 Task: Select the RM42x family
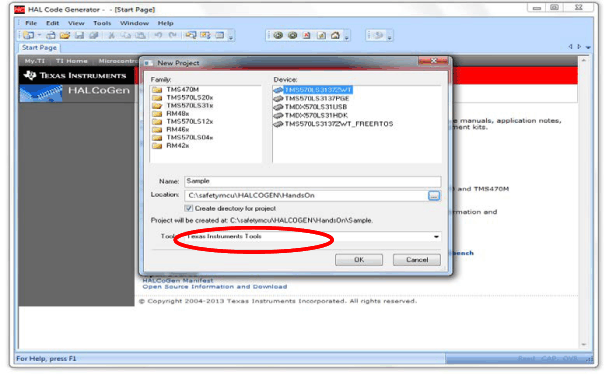pos(177,146)
